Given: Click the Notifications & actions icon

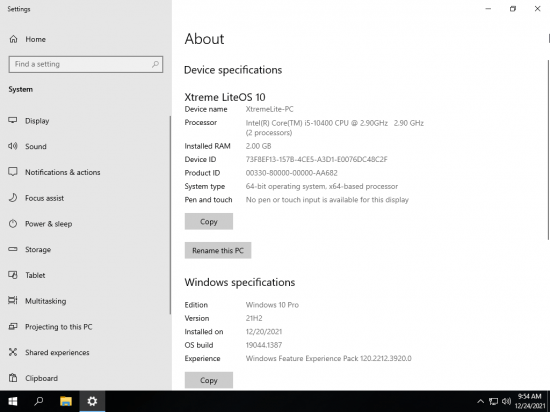Looking at the screenshot, I should 13,172.
